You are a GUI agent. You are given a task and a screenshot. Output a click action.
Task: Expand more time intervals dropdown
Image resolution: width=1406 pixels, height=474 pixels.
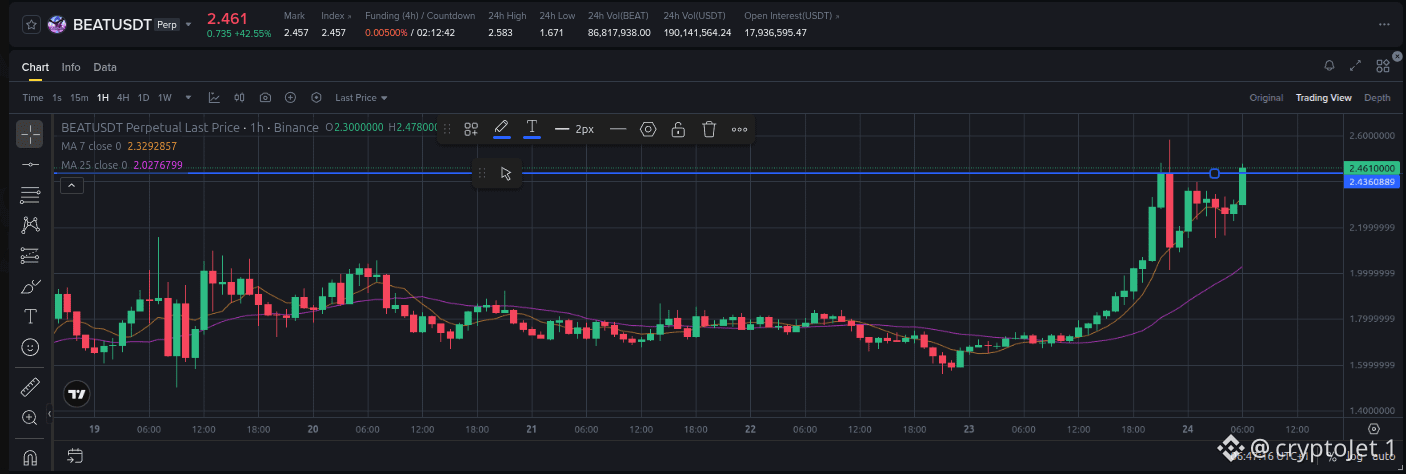(x=187, y=98)
